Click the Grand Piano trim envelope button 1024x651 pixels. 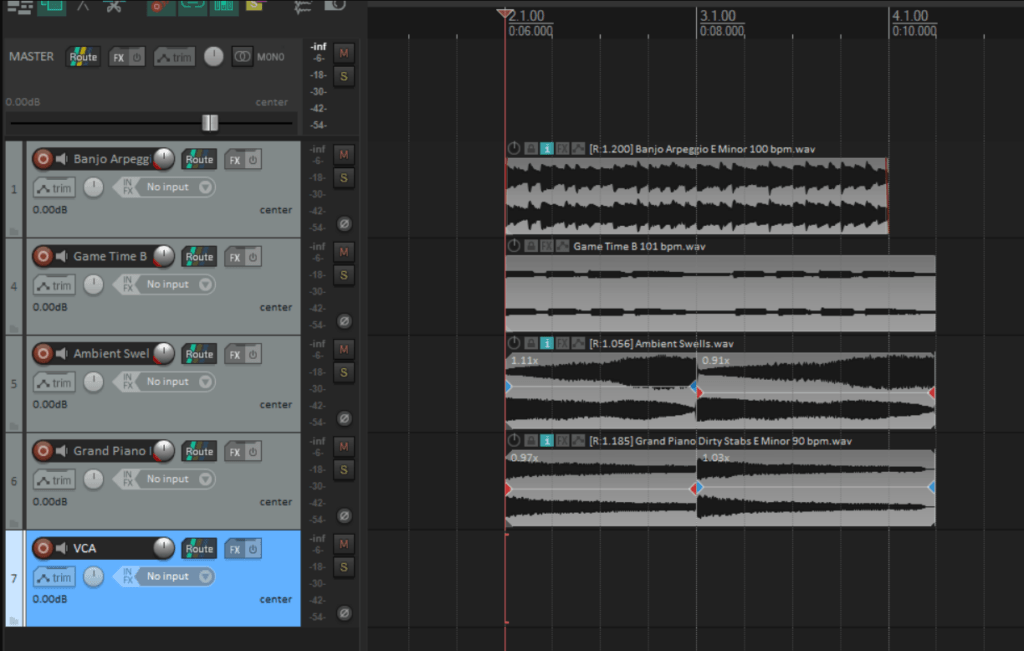click(54, 480)
